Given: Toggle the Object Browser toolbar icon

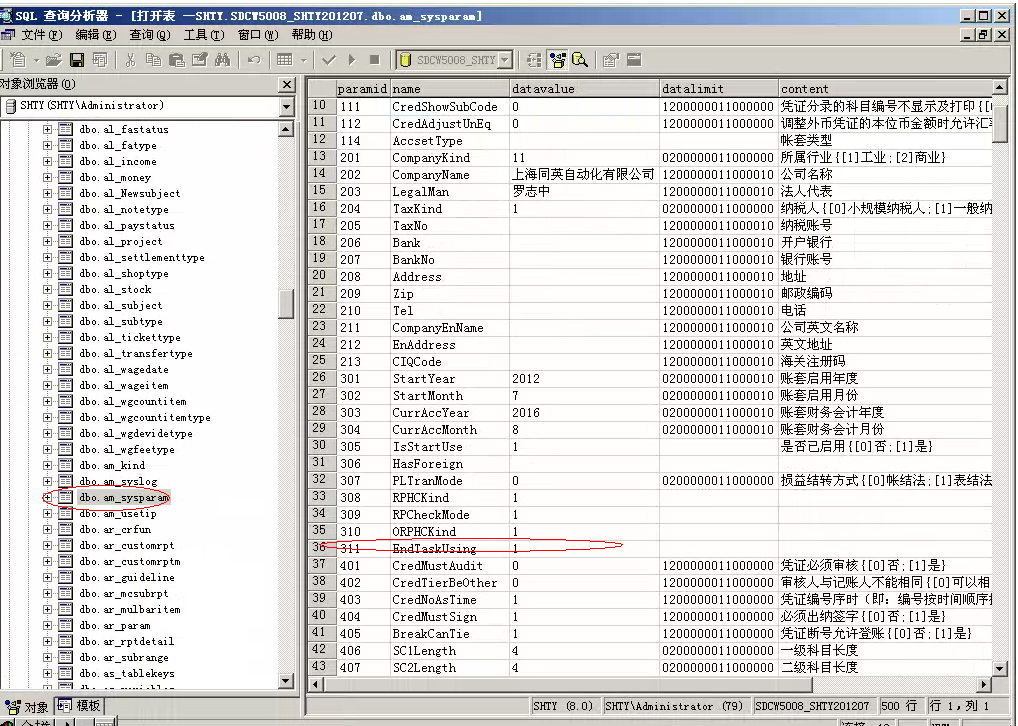Looking at the screenshot, I should point(557,60).
